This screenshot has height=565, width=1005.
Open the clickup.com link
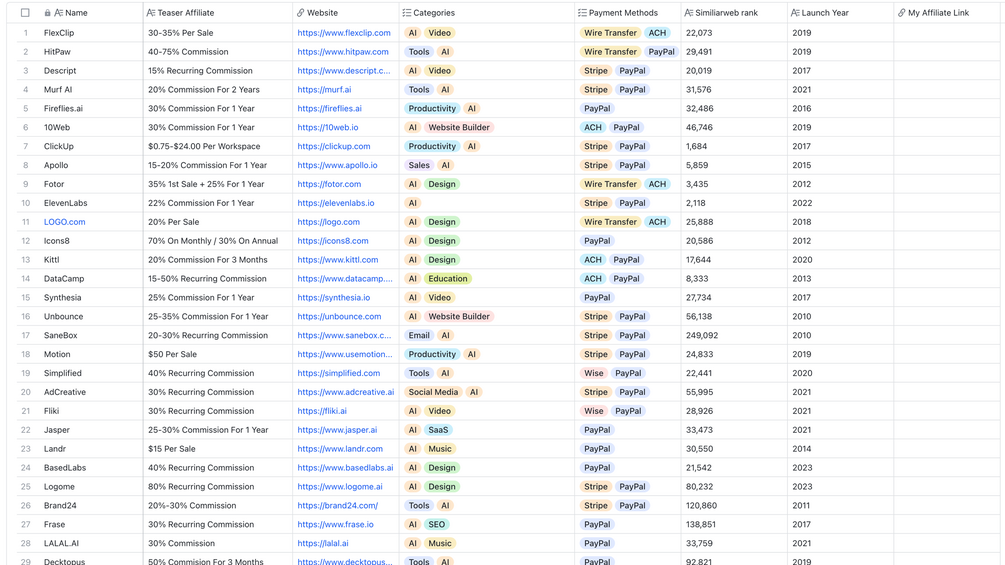(334, 147)
